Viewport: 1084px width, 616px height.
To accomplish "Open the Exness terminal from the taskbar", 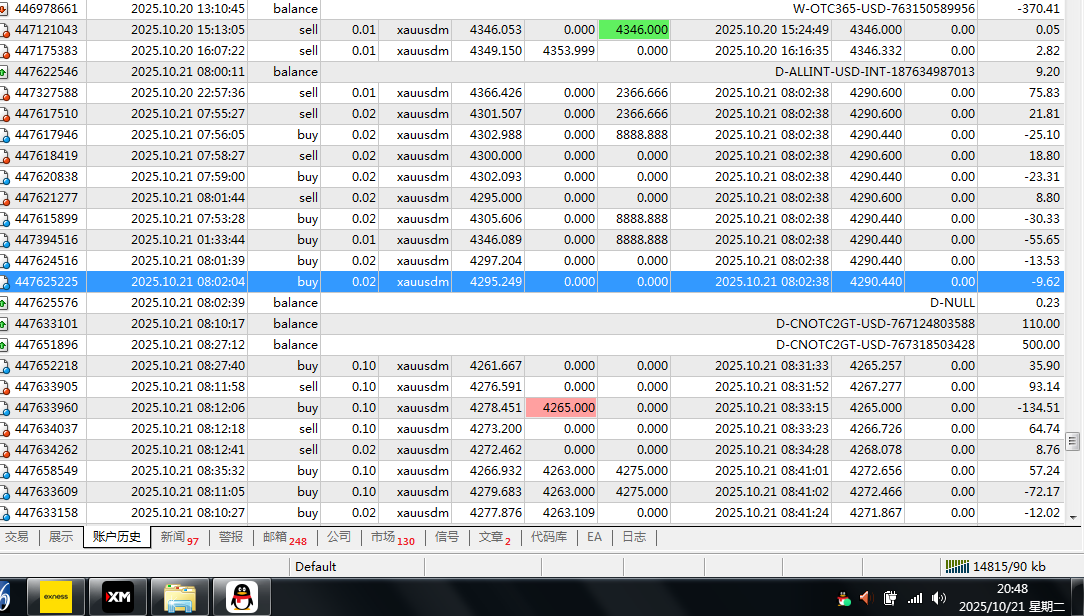I will (55, 597).
